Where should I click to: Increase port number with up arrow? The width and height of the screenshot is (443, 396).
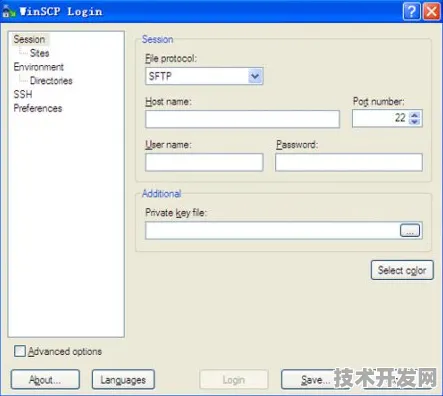point(414,115)
